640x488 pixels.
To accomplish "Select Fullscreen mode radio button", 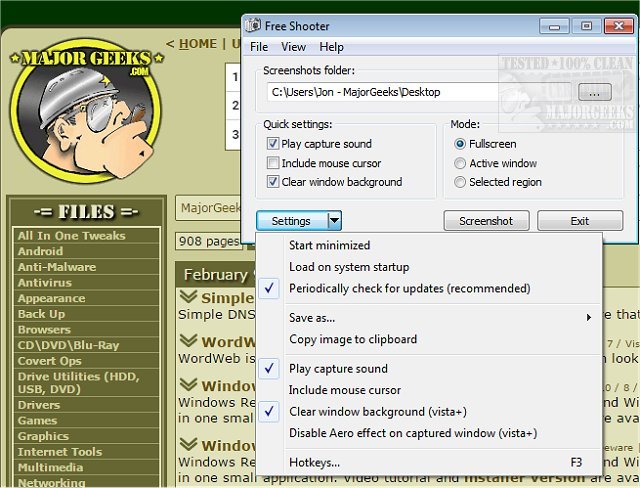I will click(460, 144).
